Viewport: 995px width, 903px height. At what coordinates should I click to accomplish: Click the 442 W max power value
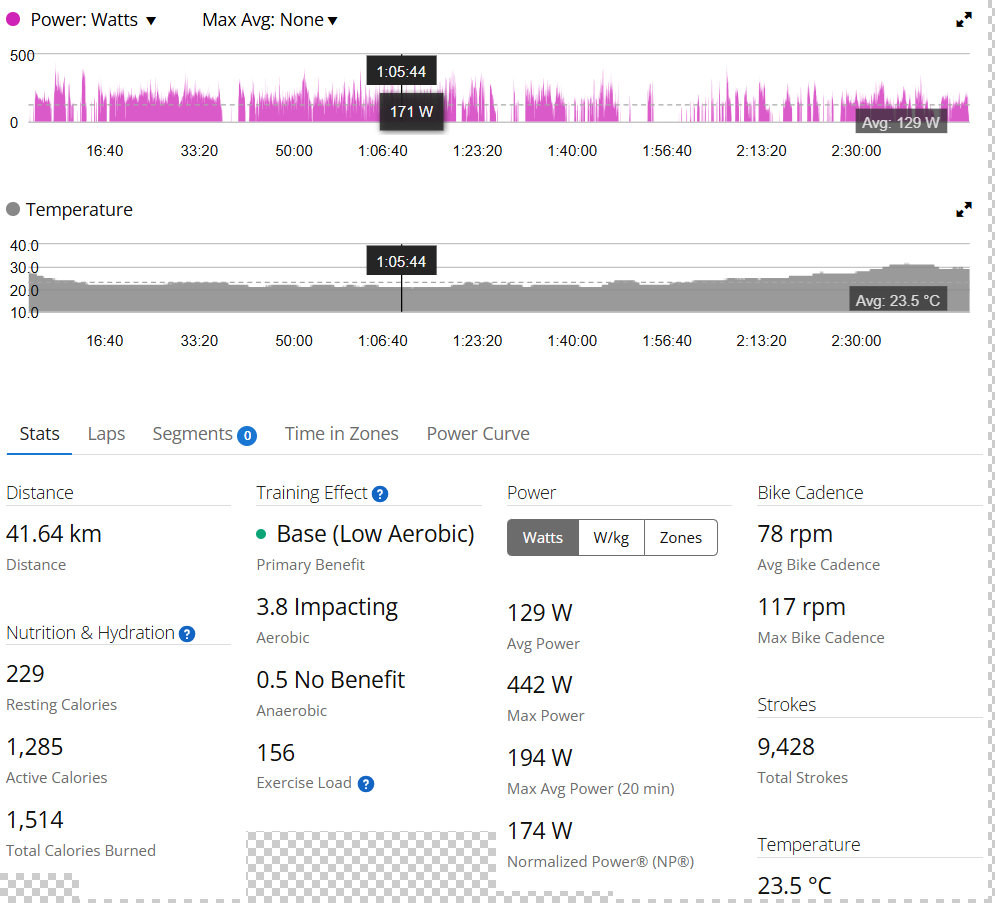click(x=540, y=685)
